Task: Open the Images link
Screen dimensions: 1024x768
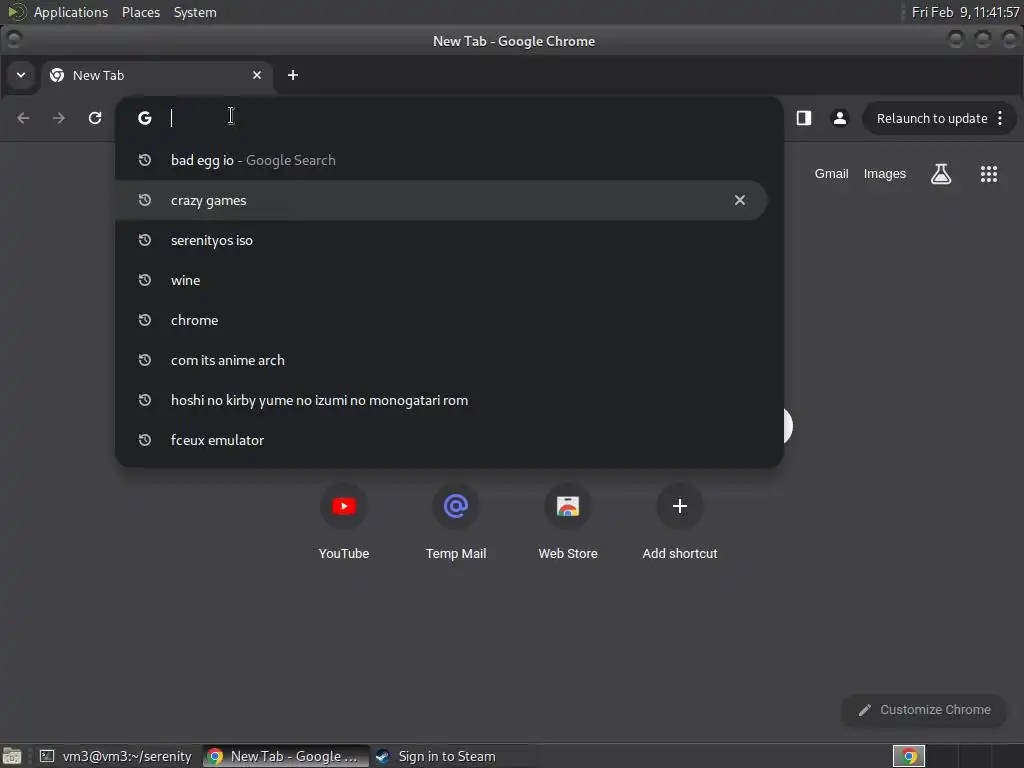Action: point(885,174)
